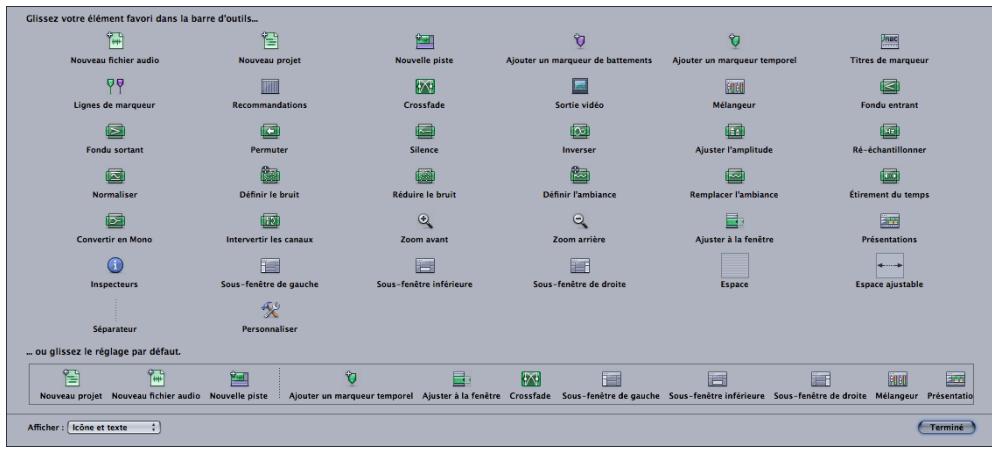Click the Sortie vidéo icon
This screenshot has height=451, width=998.
(579, 87)
